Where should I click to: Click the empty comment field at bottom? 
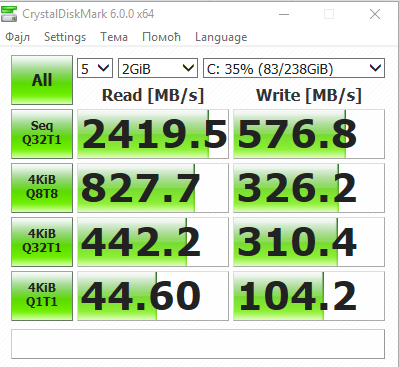tap(198, 344)
